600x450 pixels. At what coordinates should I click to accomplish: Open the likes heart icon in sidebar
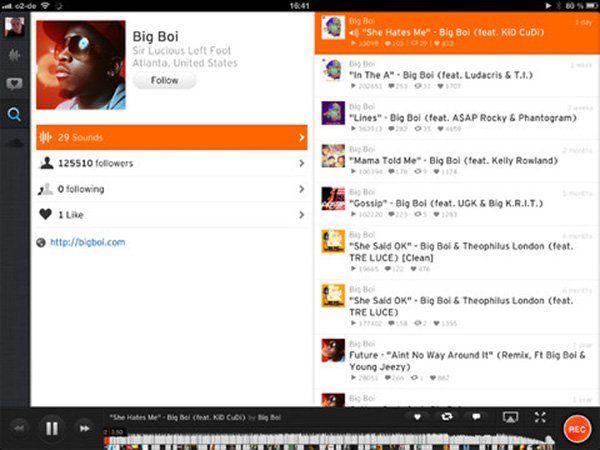pos(15,83)
